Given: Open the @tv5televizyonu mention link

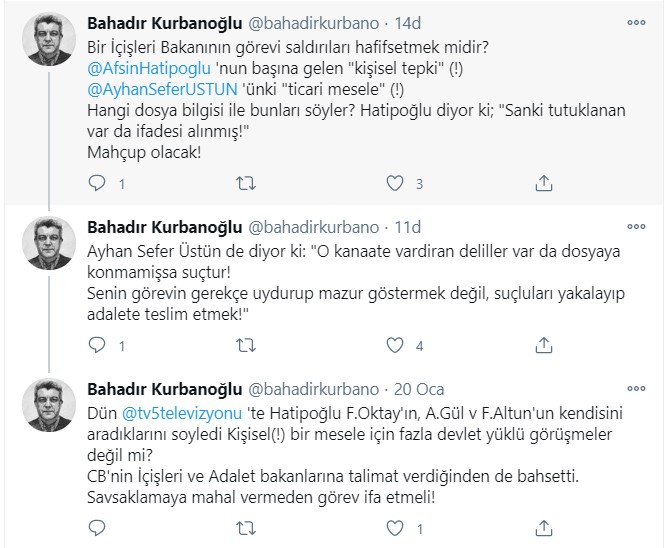Looking at the screenshot, I should [x=171, y=411].
